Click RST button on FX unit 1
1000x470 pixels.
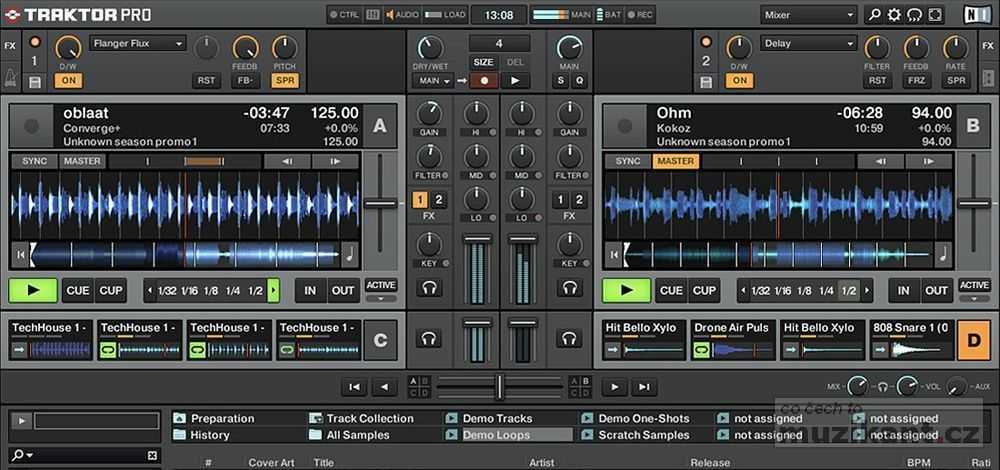click(206, 81)
